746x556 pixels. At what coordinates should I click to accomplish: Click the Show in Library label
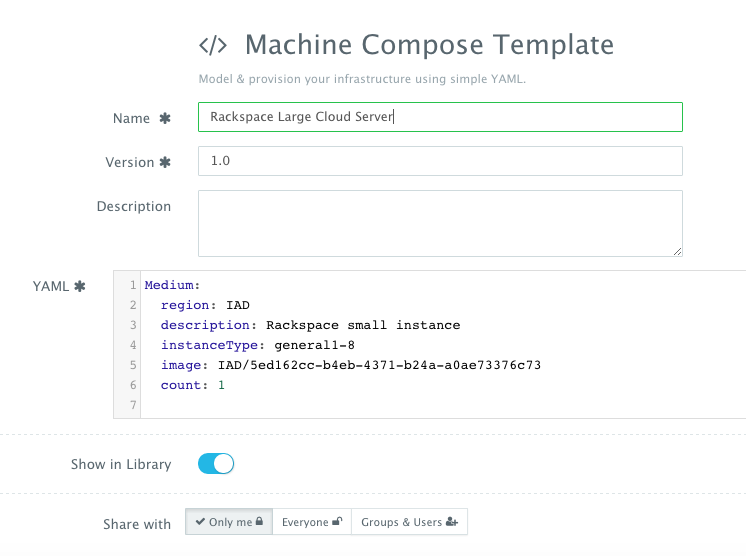tap(121, 464)
